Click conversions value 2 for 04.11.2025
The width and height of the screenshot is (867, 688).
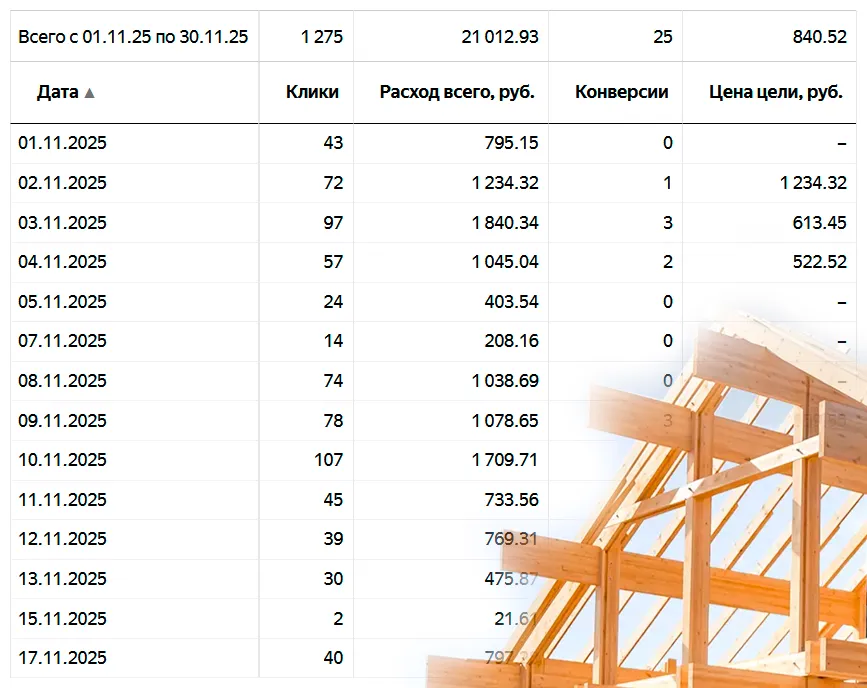click(667, 262)
